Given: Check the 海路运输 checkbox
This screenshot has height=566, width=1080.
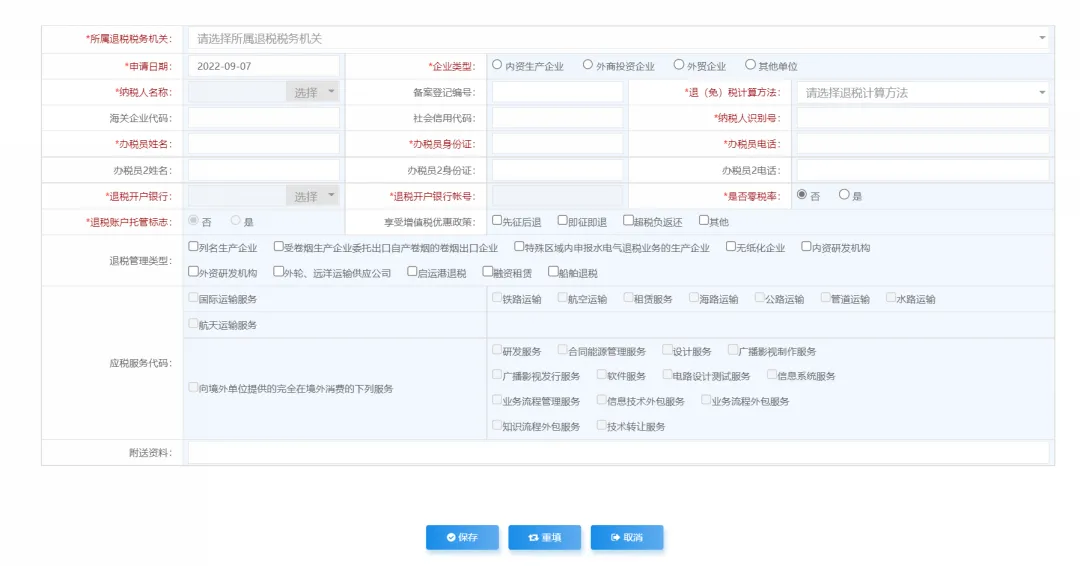Looking at the screenshot, I should (694, 298).
